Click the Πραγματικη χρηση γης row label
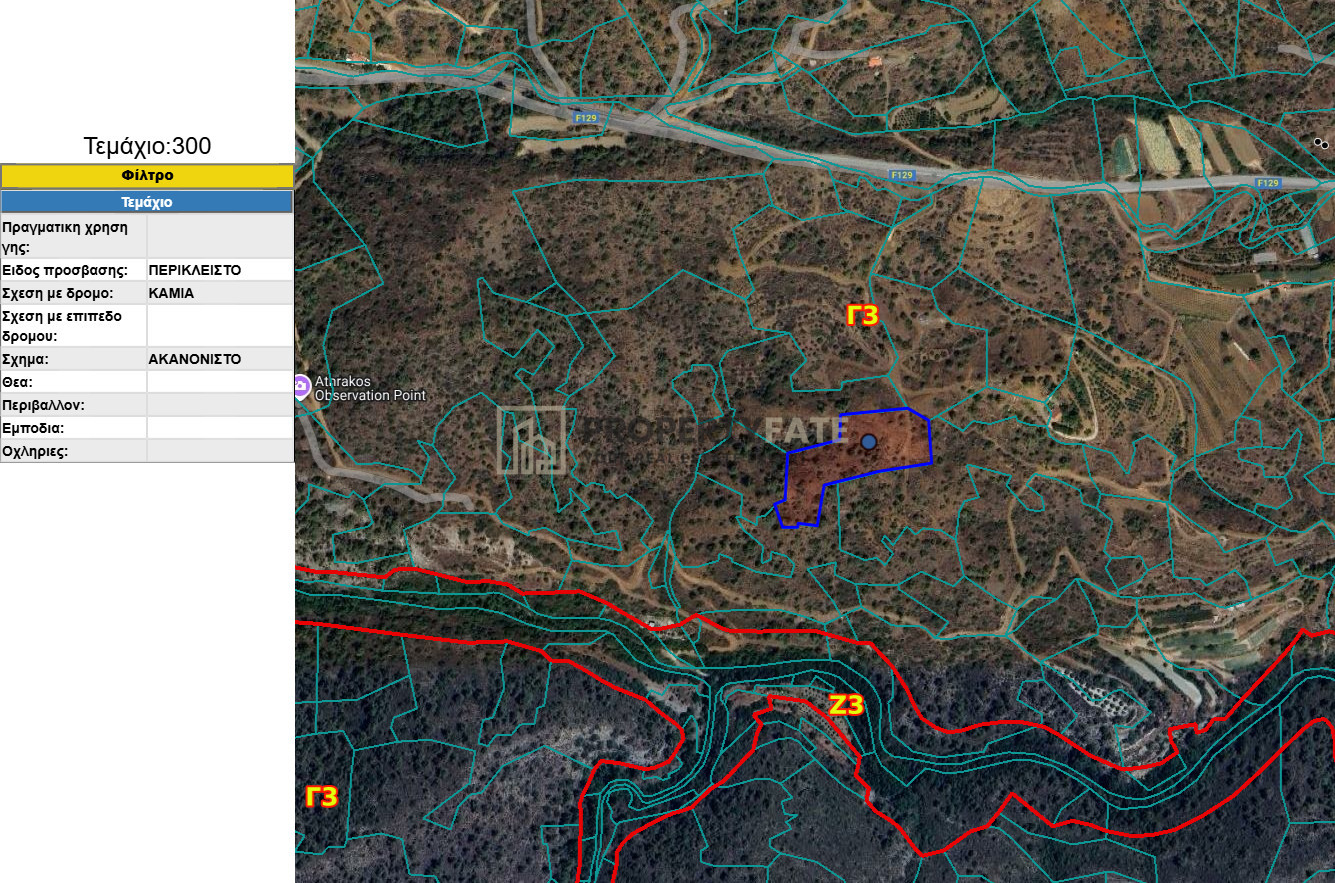The height and width of the screenshot is (883, 1335). 66,237
